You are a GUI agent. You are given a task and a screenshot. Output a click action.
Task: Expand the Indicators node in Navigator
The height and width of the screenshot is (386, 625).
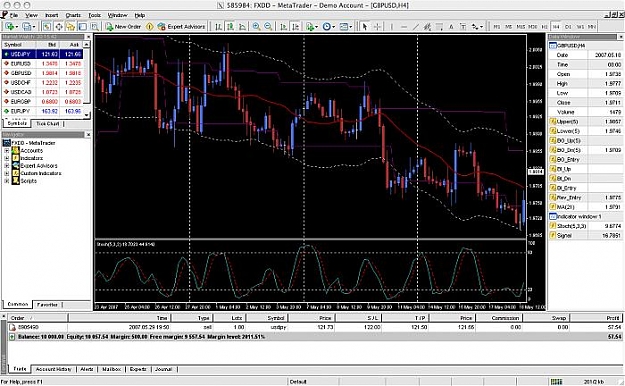[6, 158]
